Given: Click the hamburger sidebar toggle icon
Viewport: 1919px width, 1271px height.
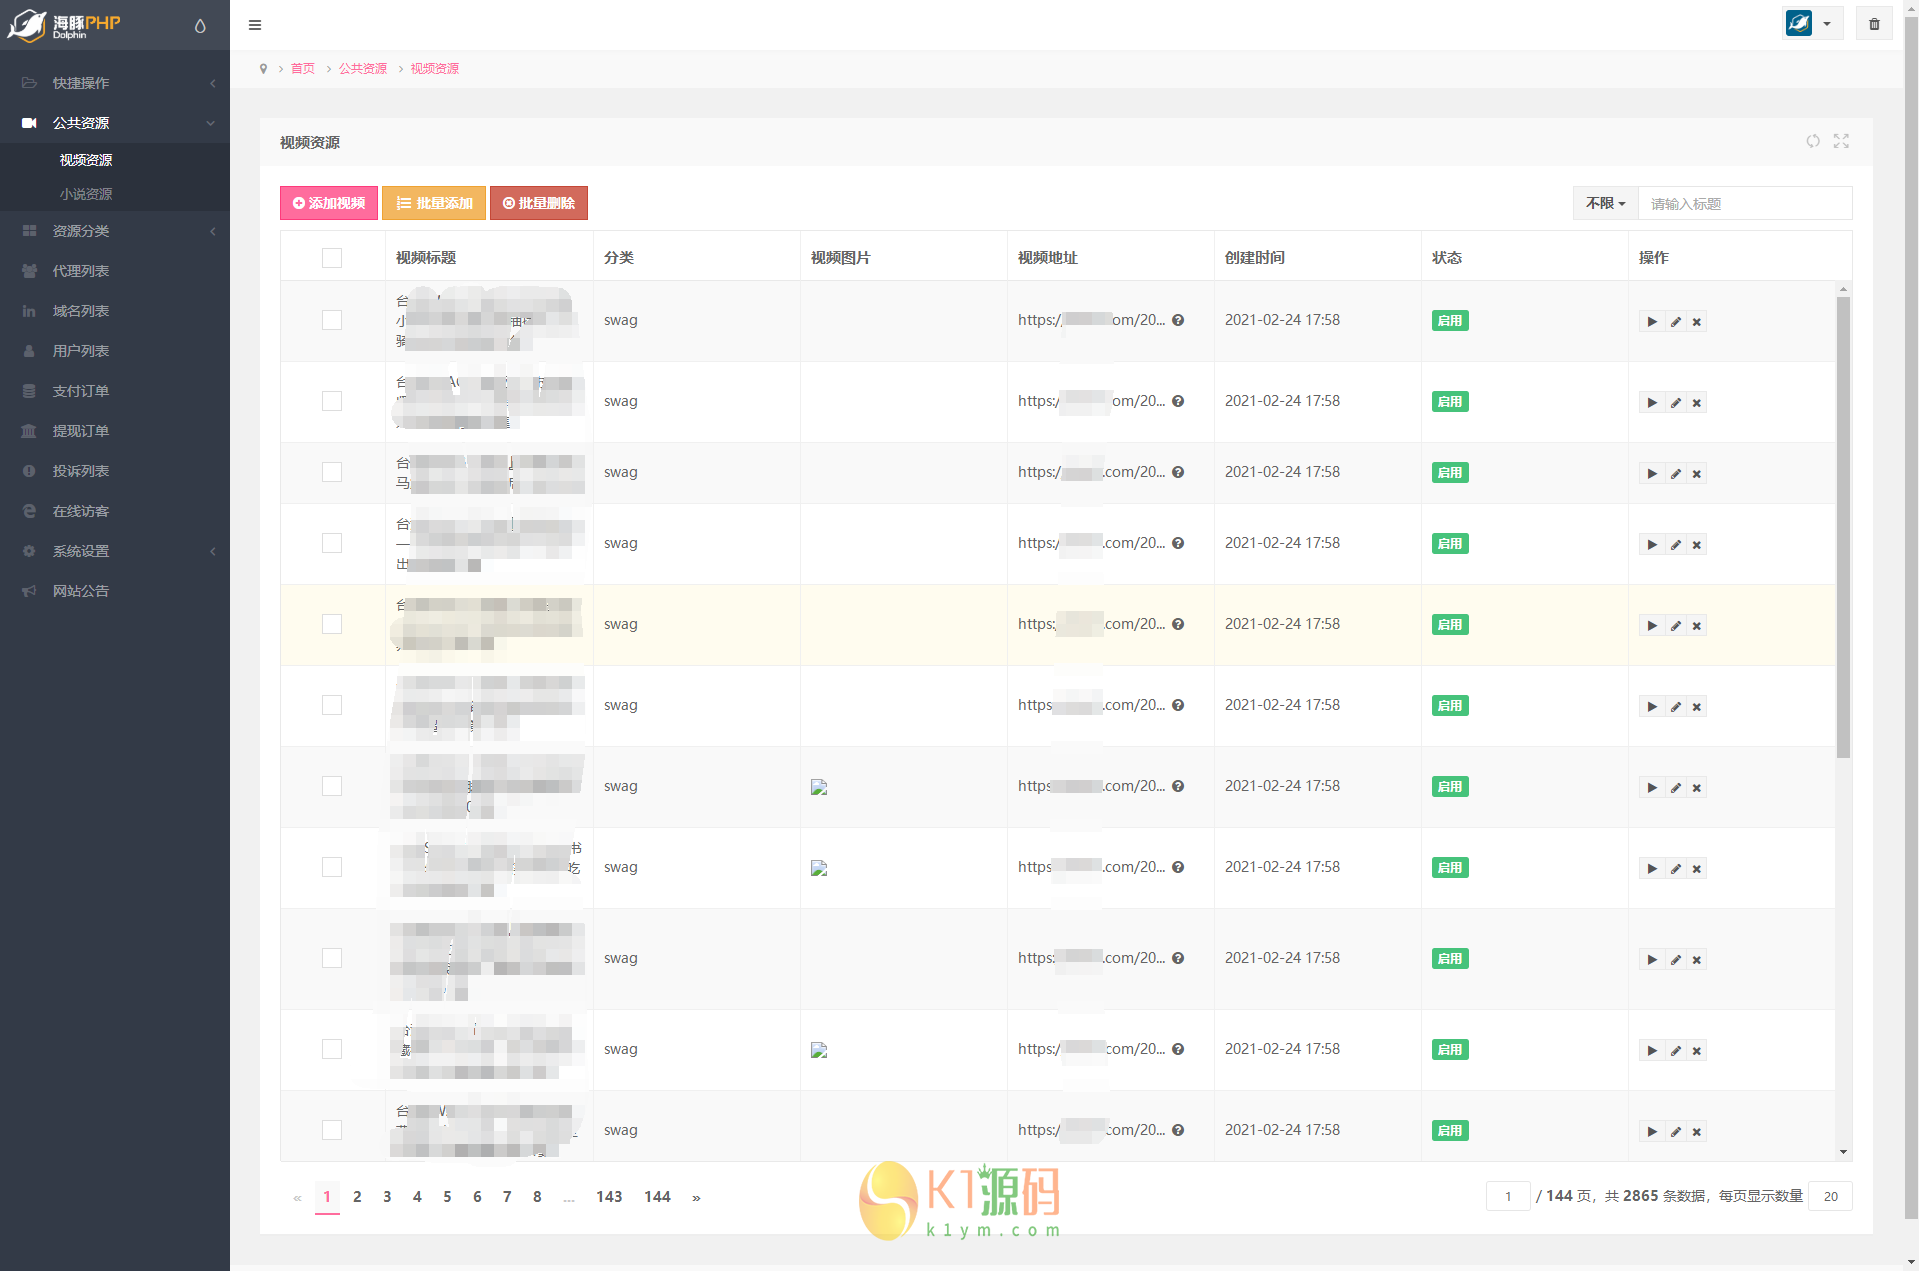Looking at the screenshot, I should (x=255, y=25).
